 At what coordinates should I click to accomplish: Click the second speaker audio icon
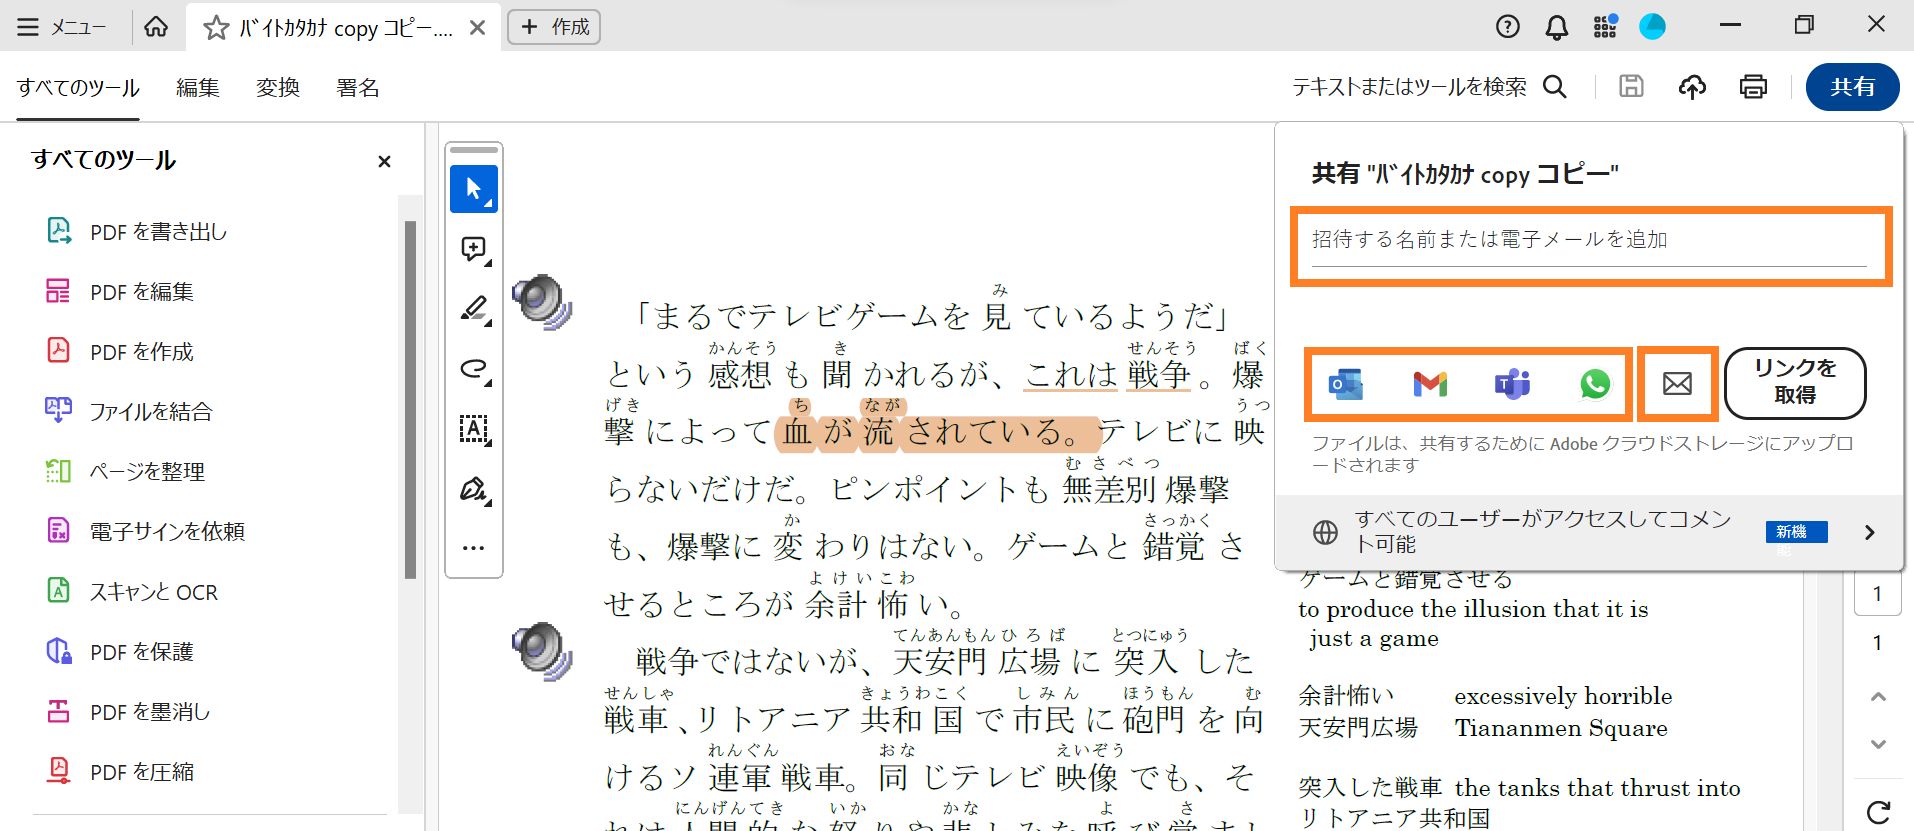541,650
